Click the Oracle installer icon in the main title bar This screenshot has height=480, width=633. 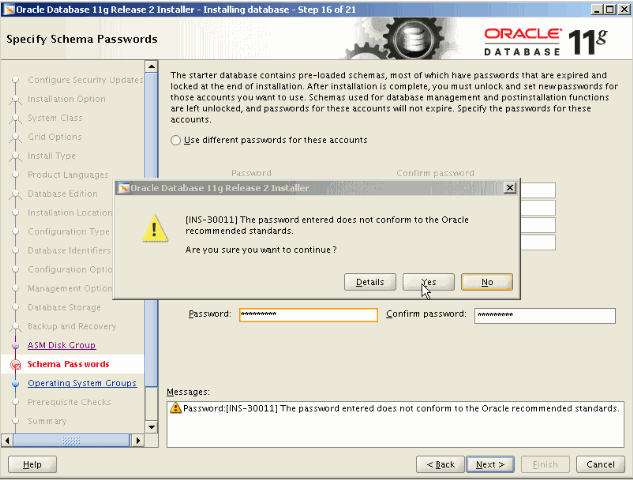9,9
